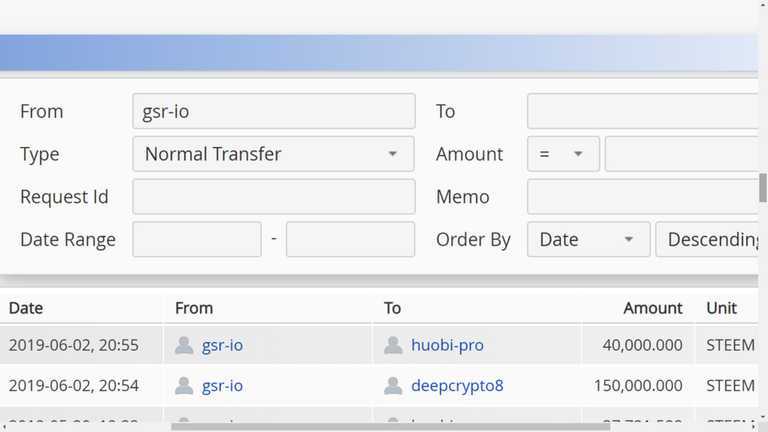
Task: Click the Amount column header
Action: pos(652,308)
